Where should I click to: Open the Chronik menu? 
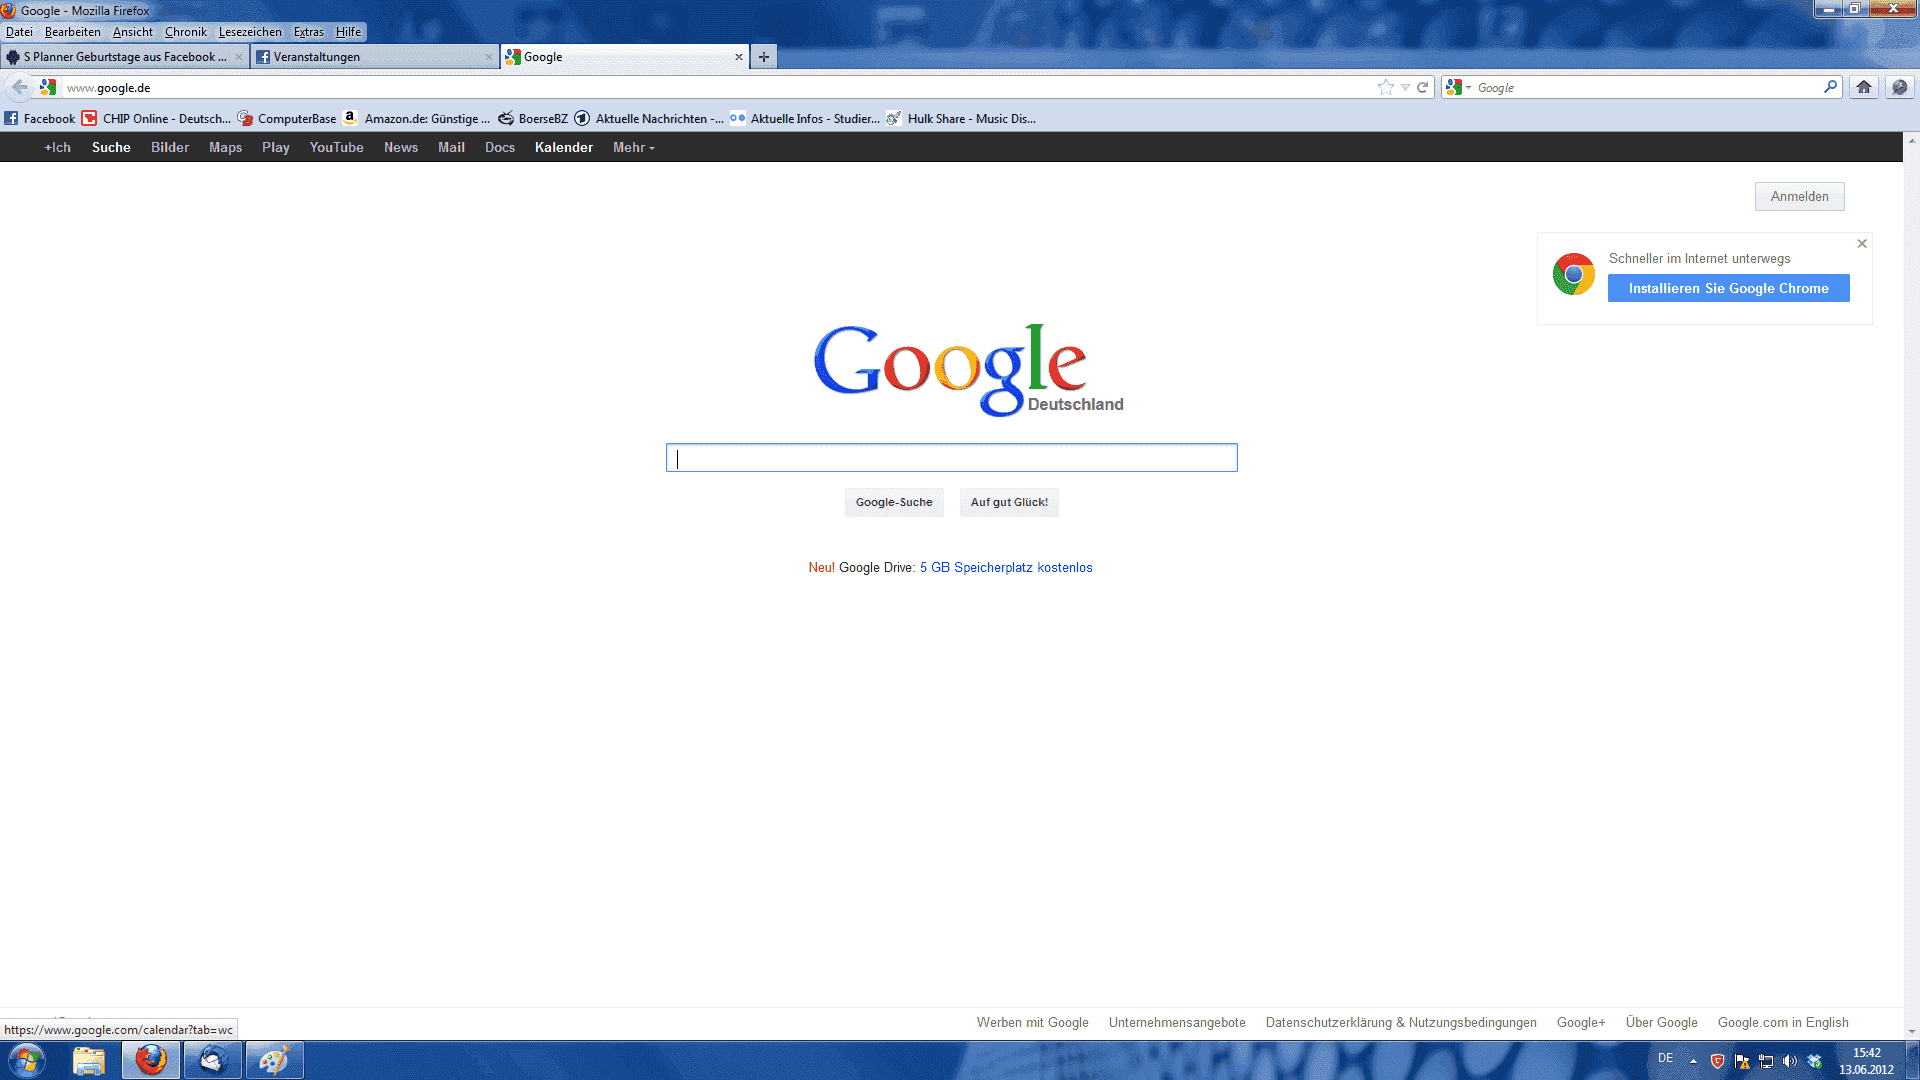pos(186,32)
